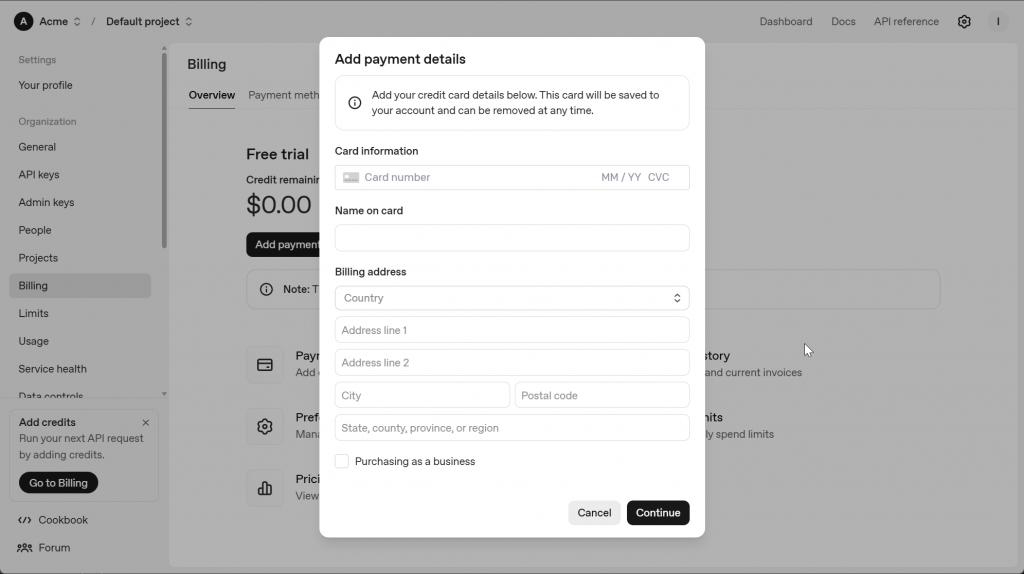This screenshot has height=574, width=1024.
Task: Cancel the payment details dialog
Action: click(594, 513)
